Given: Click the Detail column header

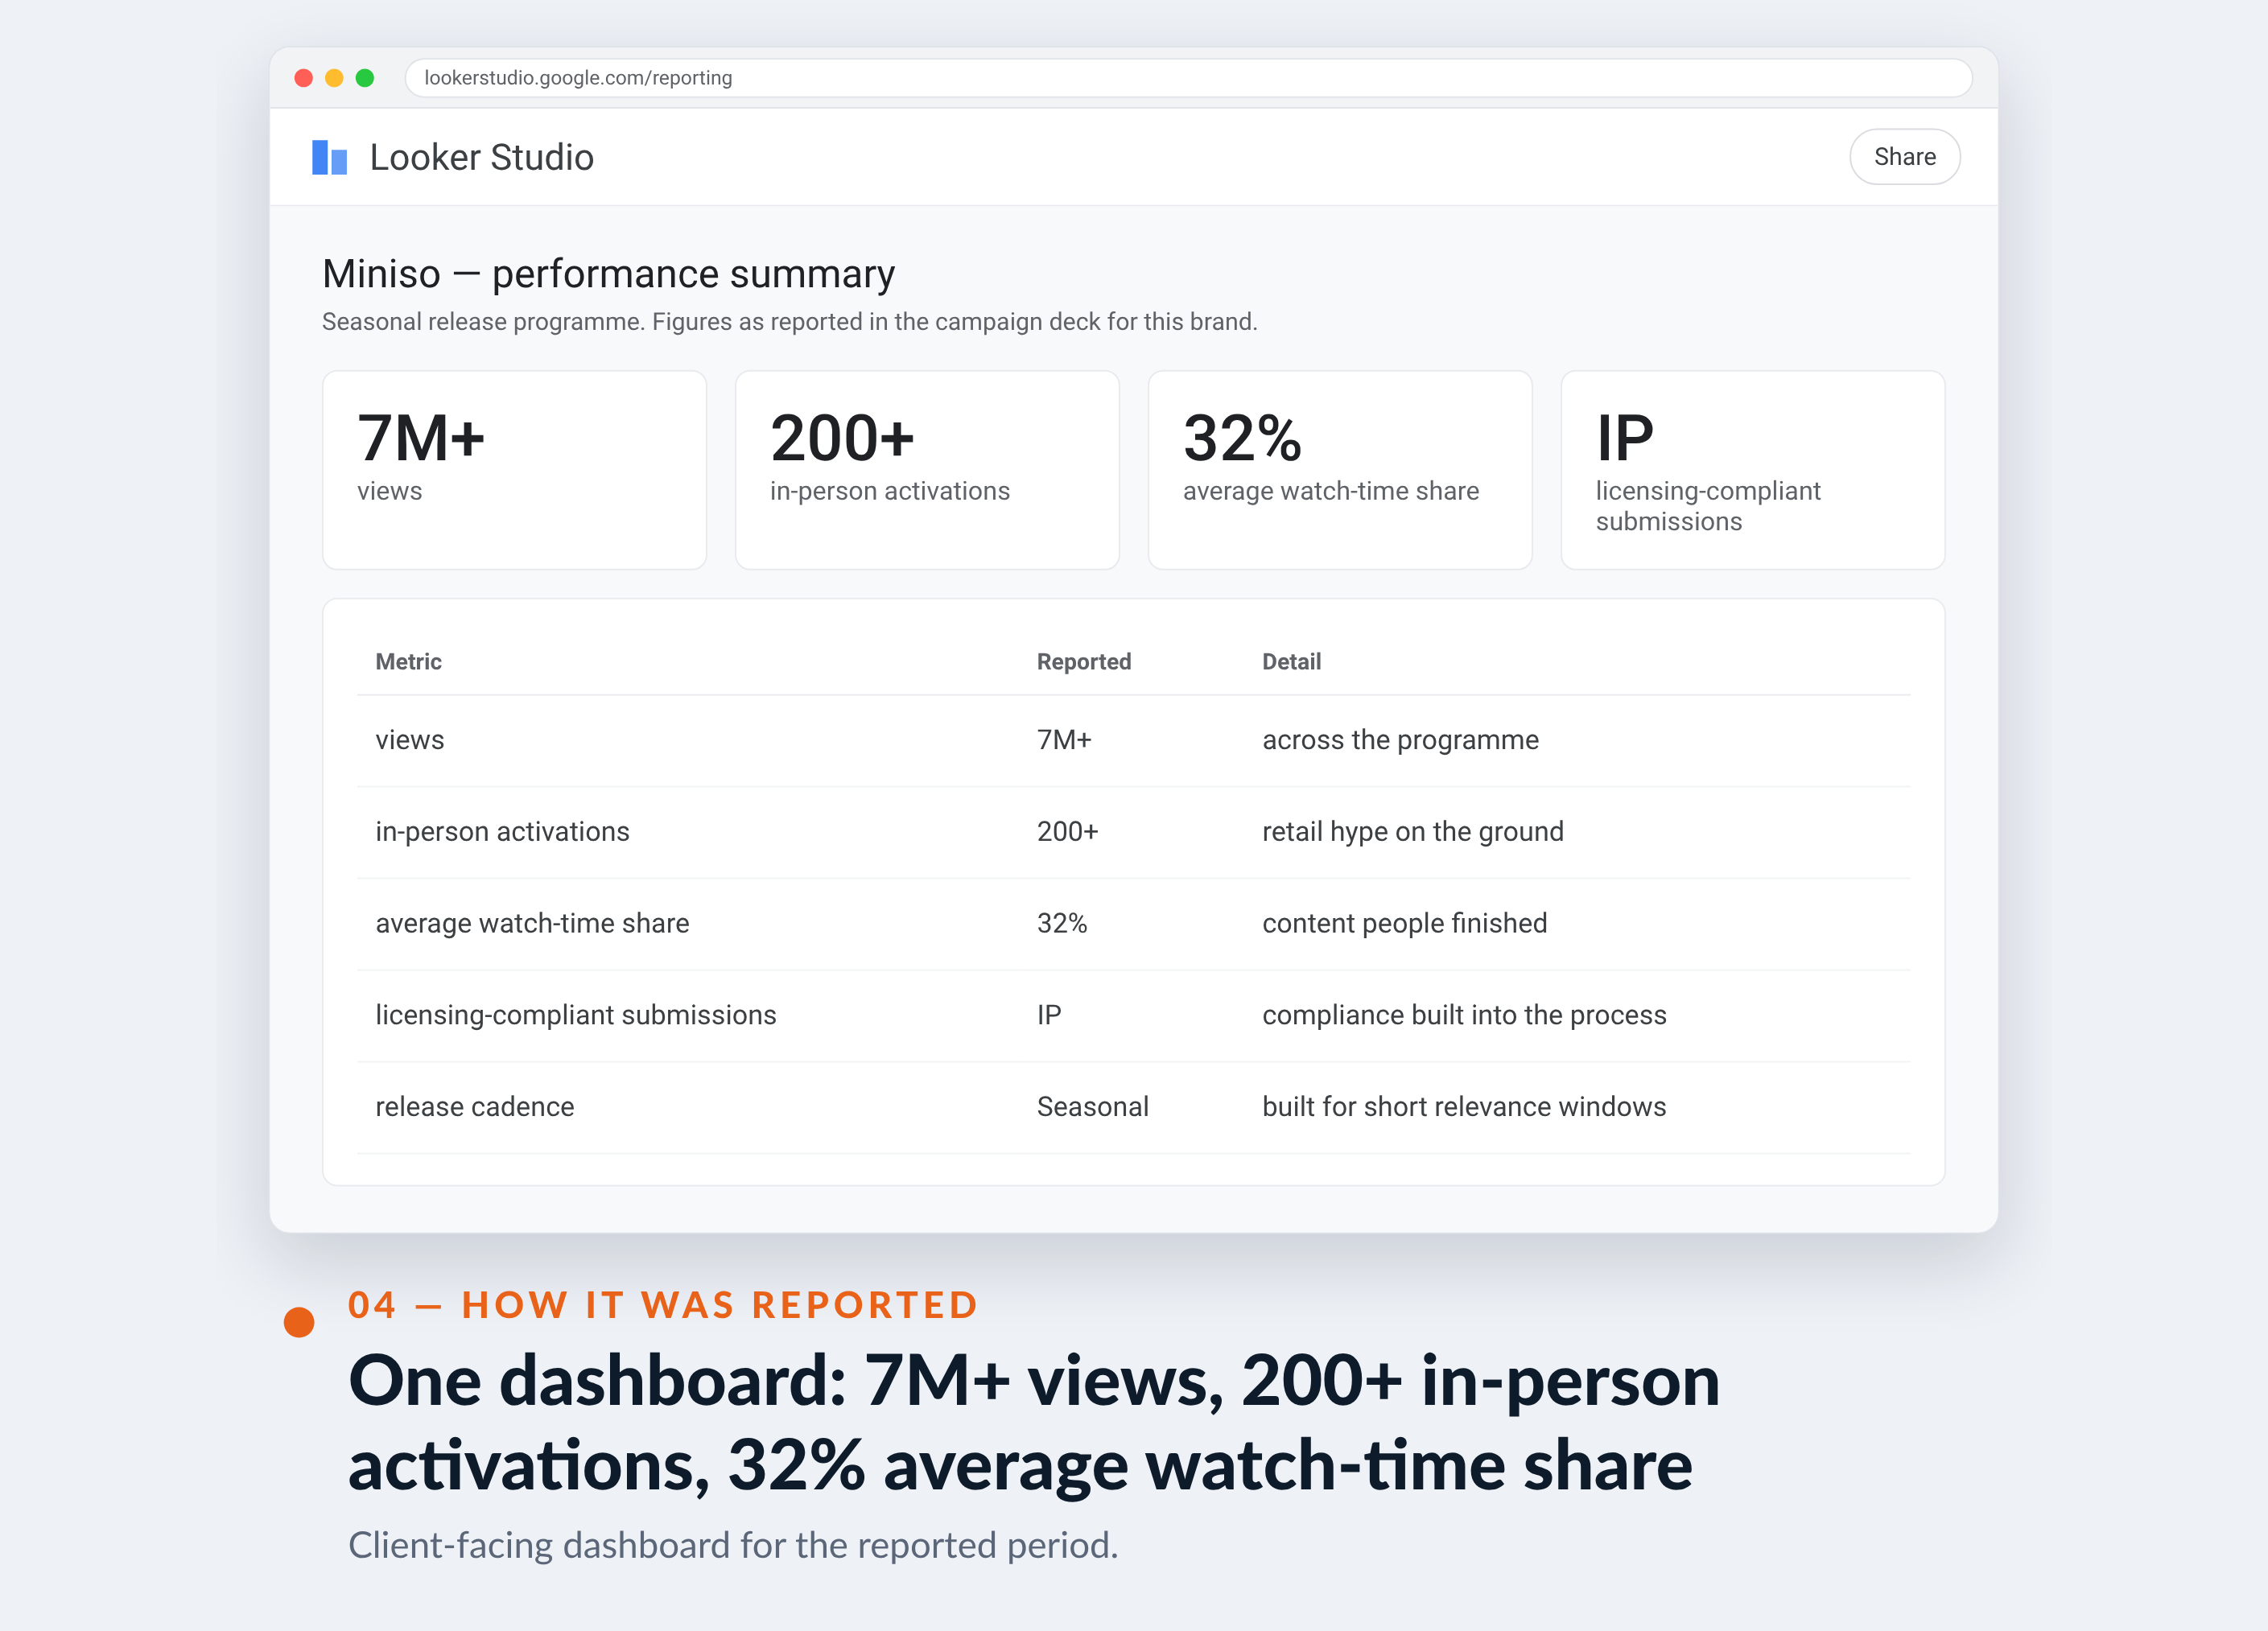Looking at the screenshot, I should coord(1291,661).
